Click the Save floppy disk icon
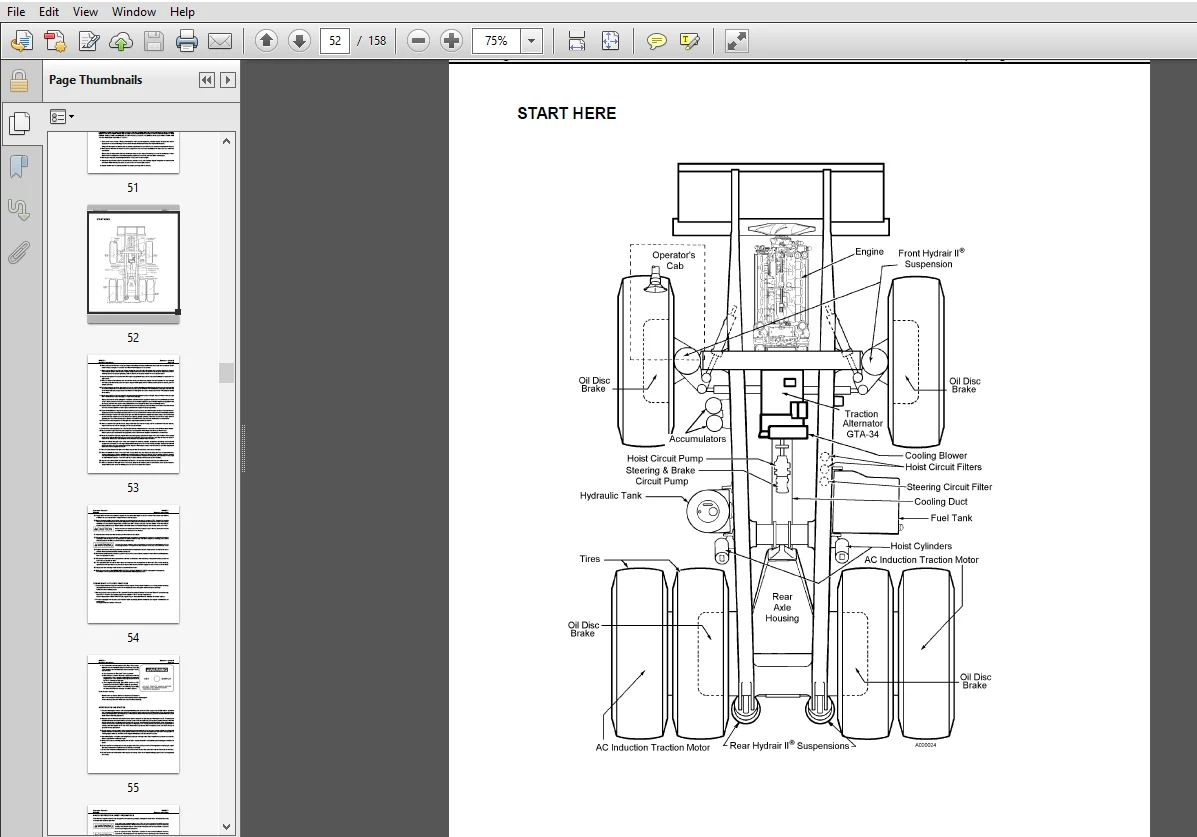This screenshot has height=837, width=1197. tap(153, 41)
